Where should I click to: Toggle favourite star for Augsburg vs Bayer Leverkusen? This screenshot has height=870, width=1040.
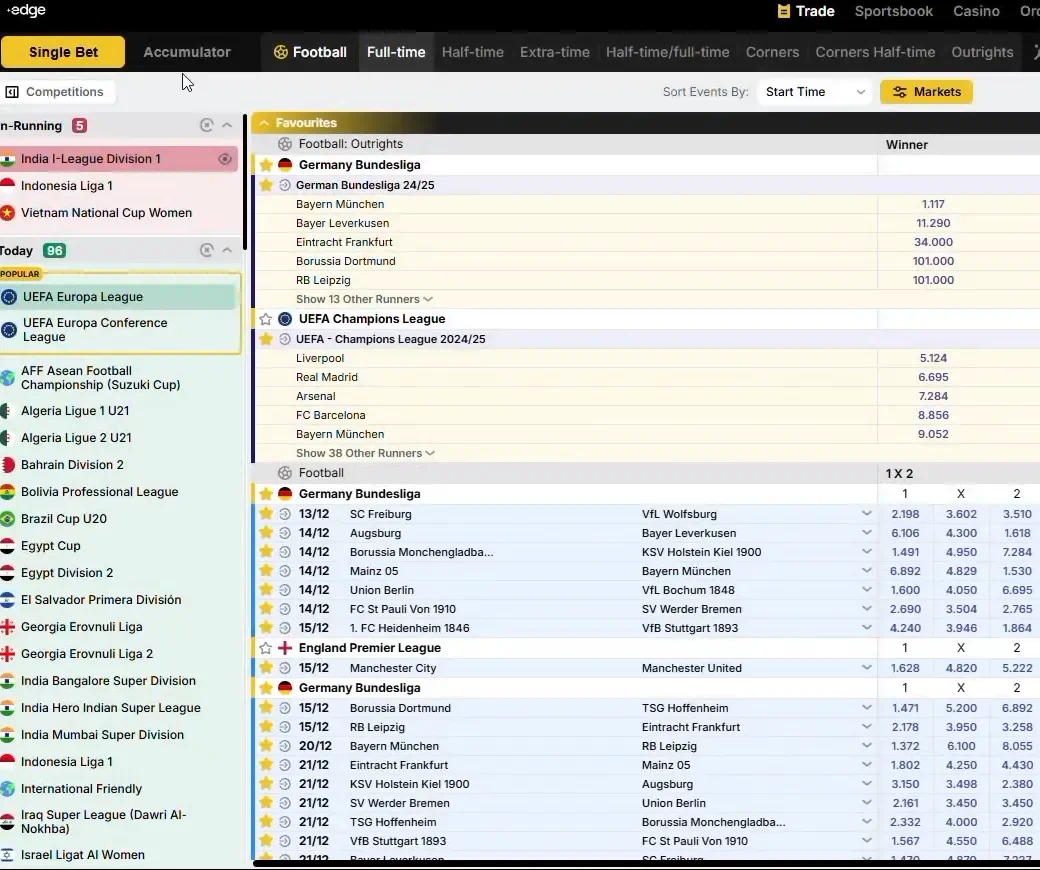(x=266, y=532)
